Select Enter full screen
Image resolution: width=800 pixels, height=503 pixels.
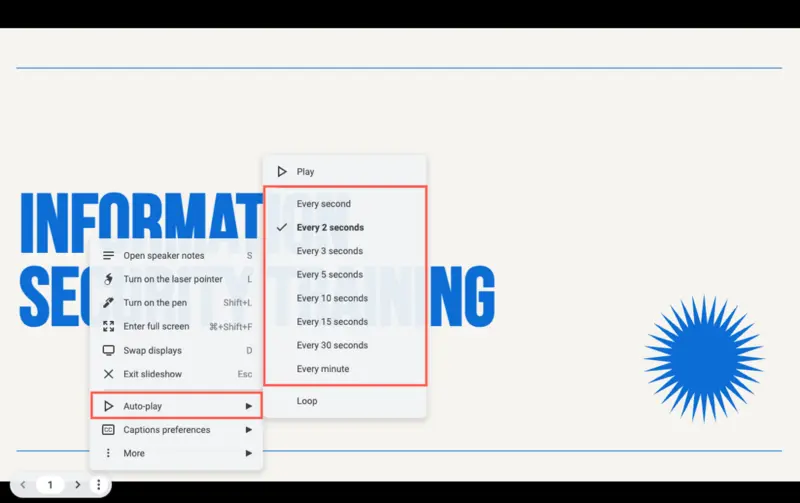tap(176, 326)
